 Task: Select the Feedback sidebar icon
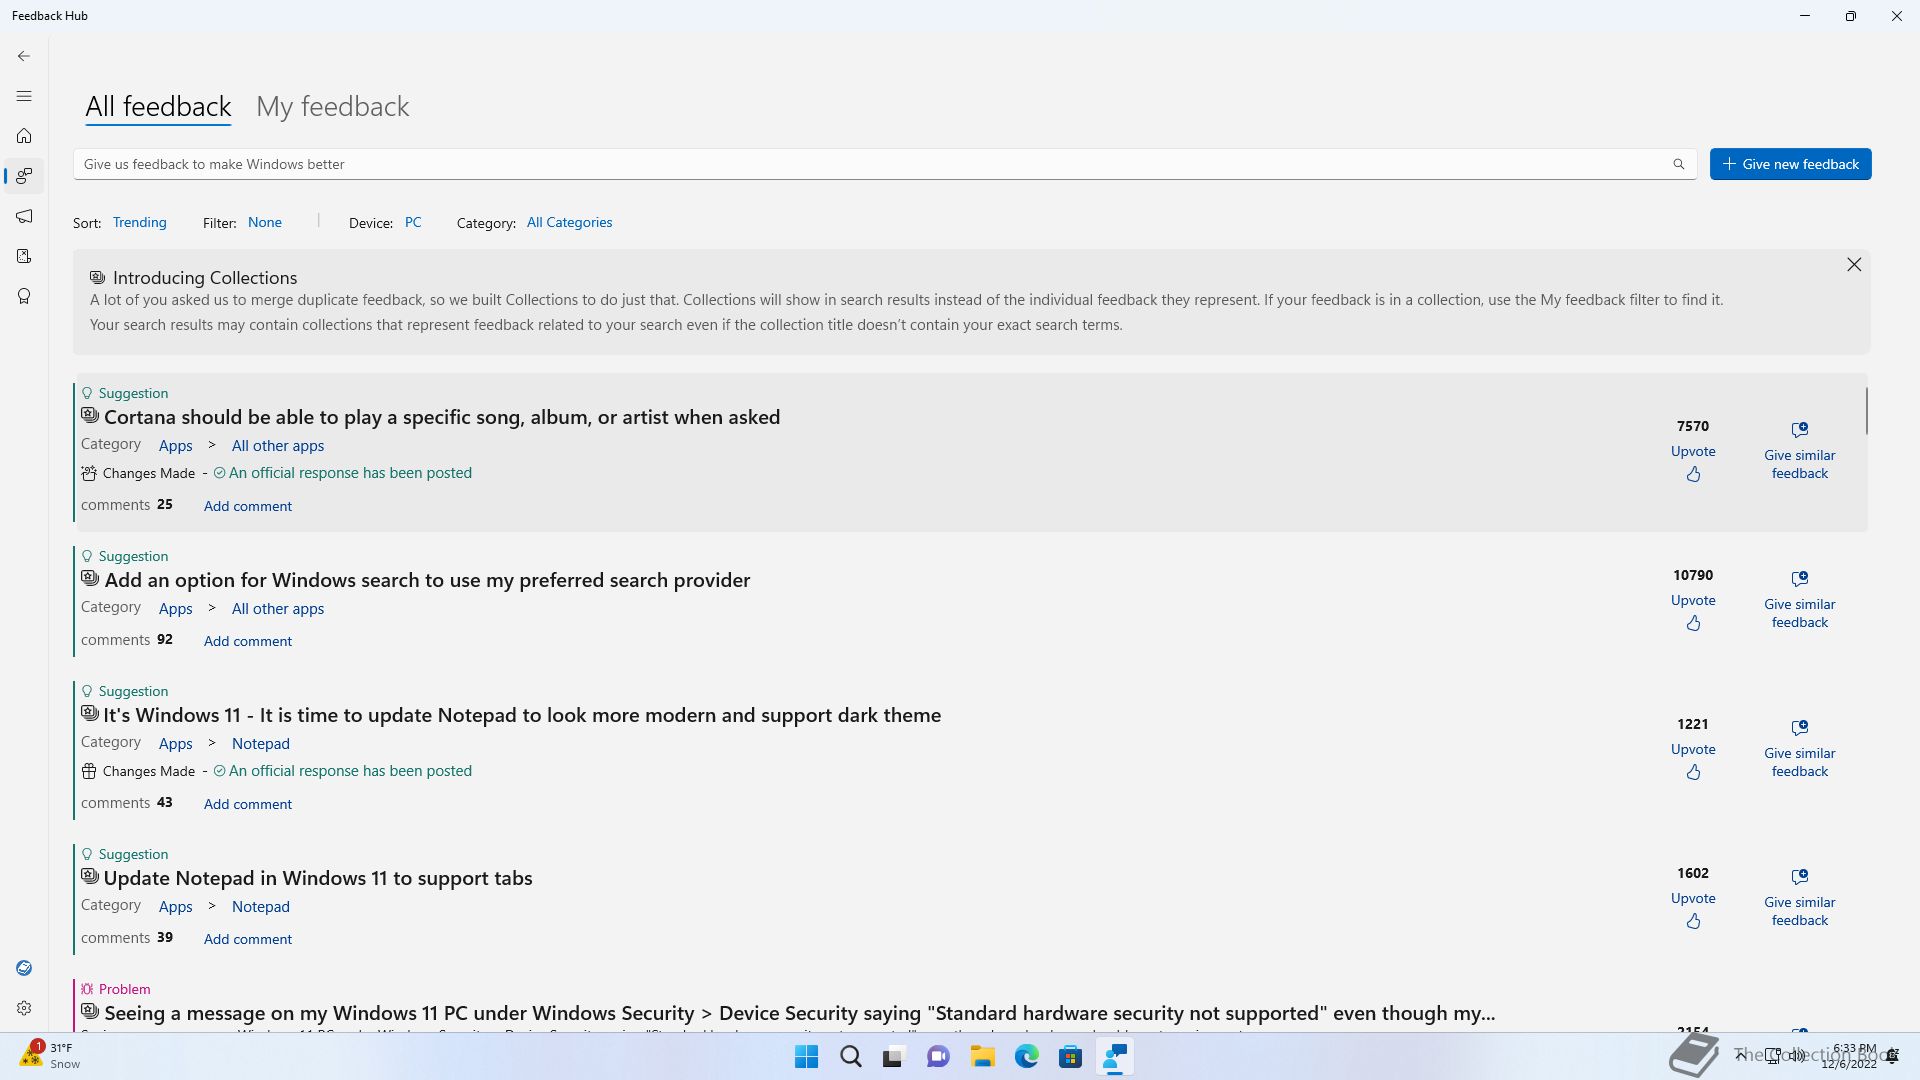(x=24, y=176)
